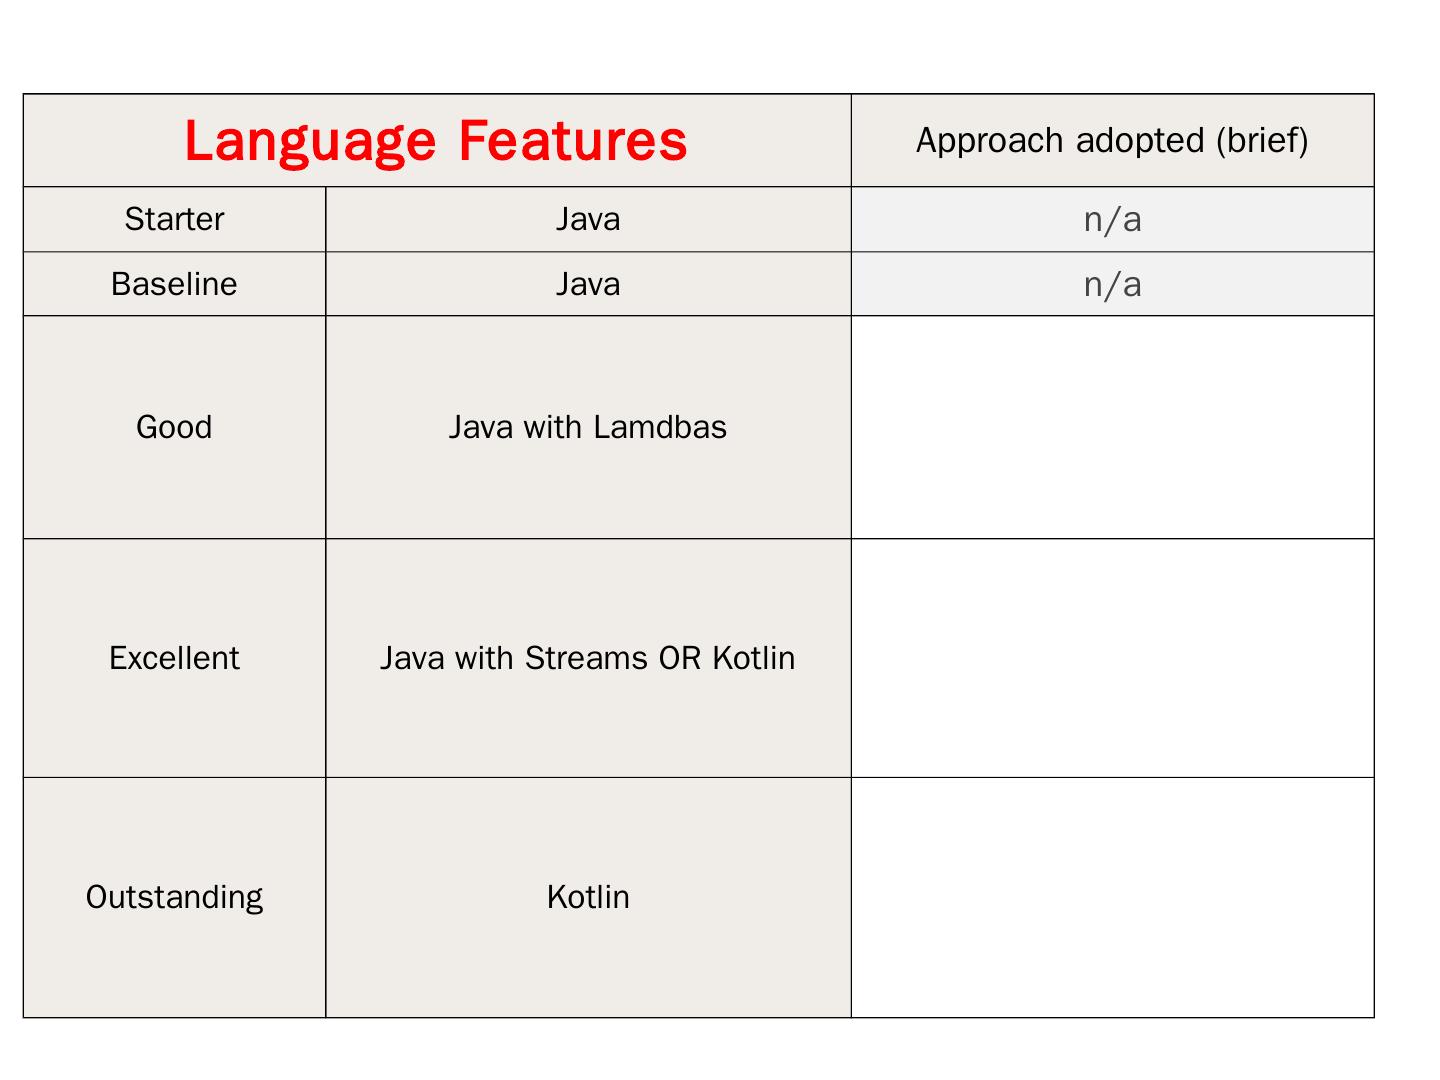The width and height of the screenshot is (1440, 1080).
Task: Select the 'Outstanding' row label cell
Action: 174,897
